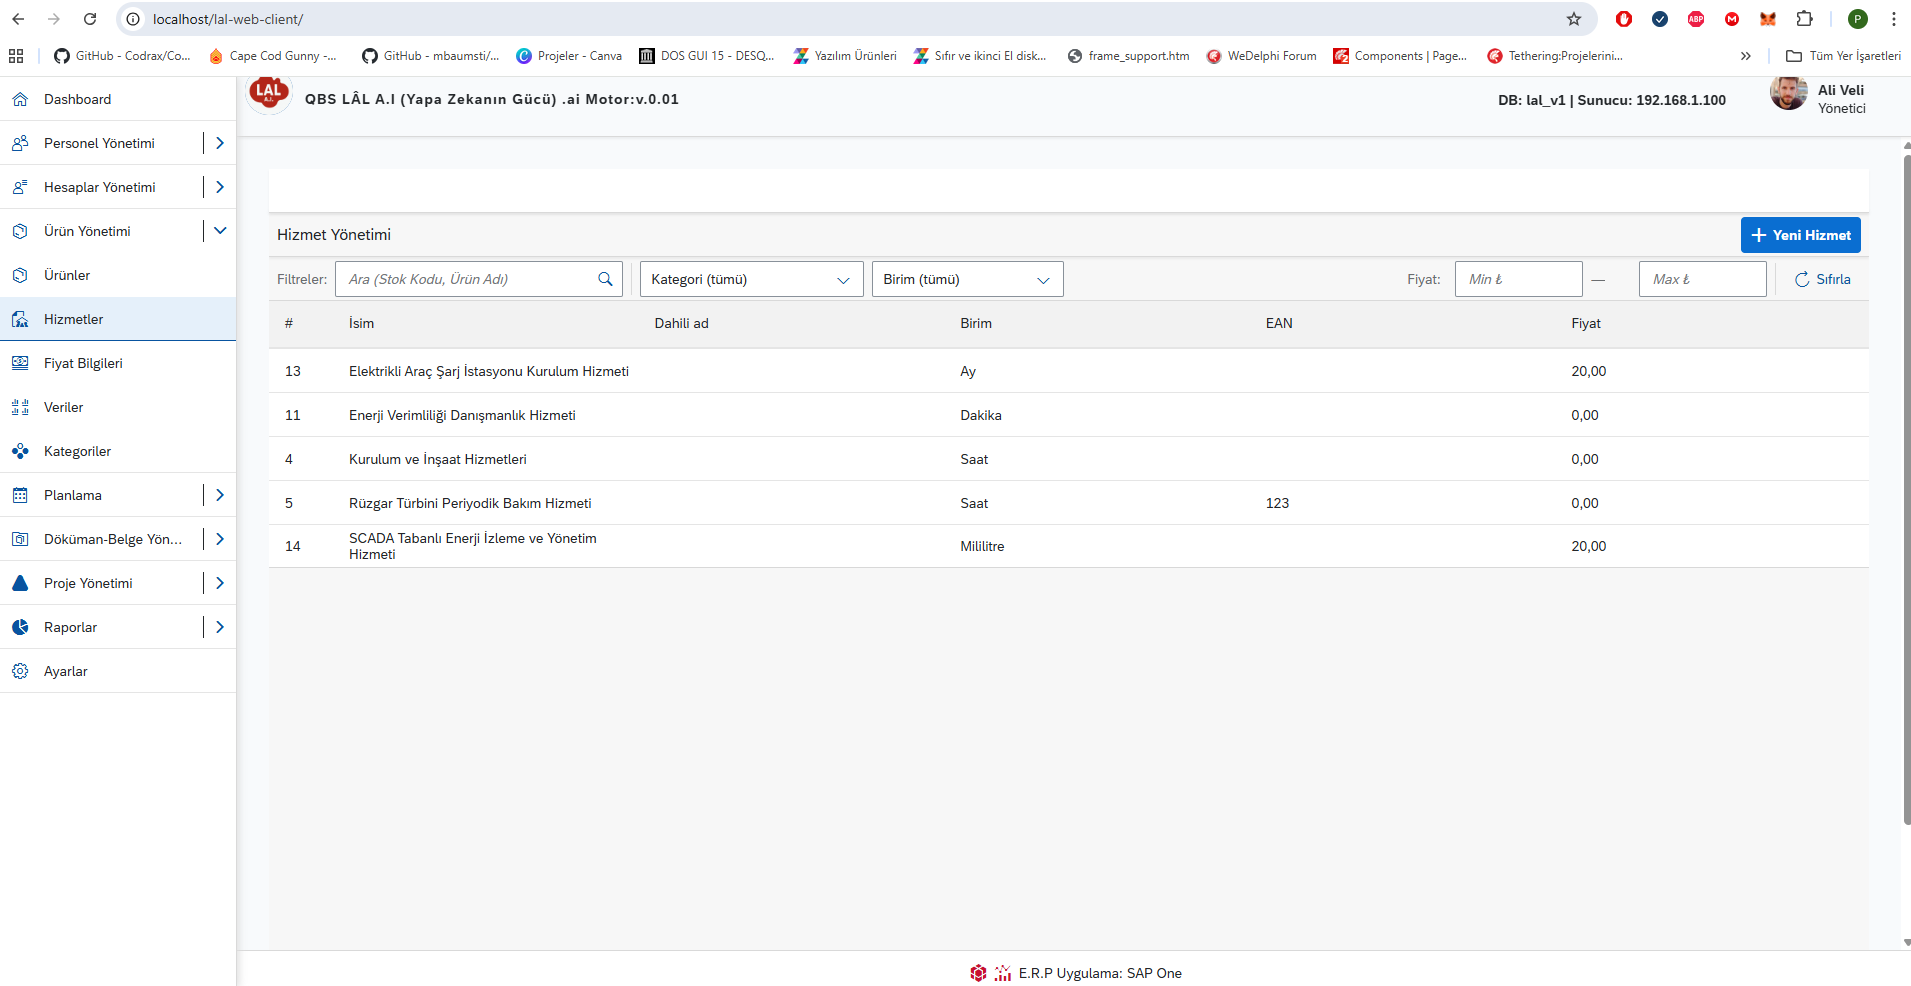Open the Birim (tümü) dropdown
The width and height of the screenshot is (1911, 986).
[967, 279]
